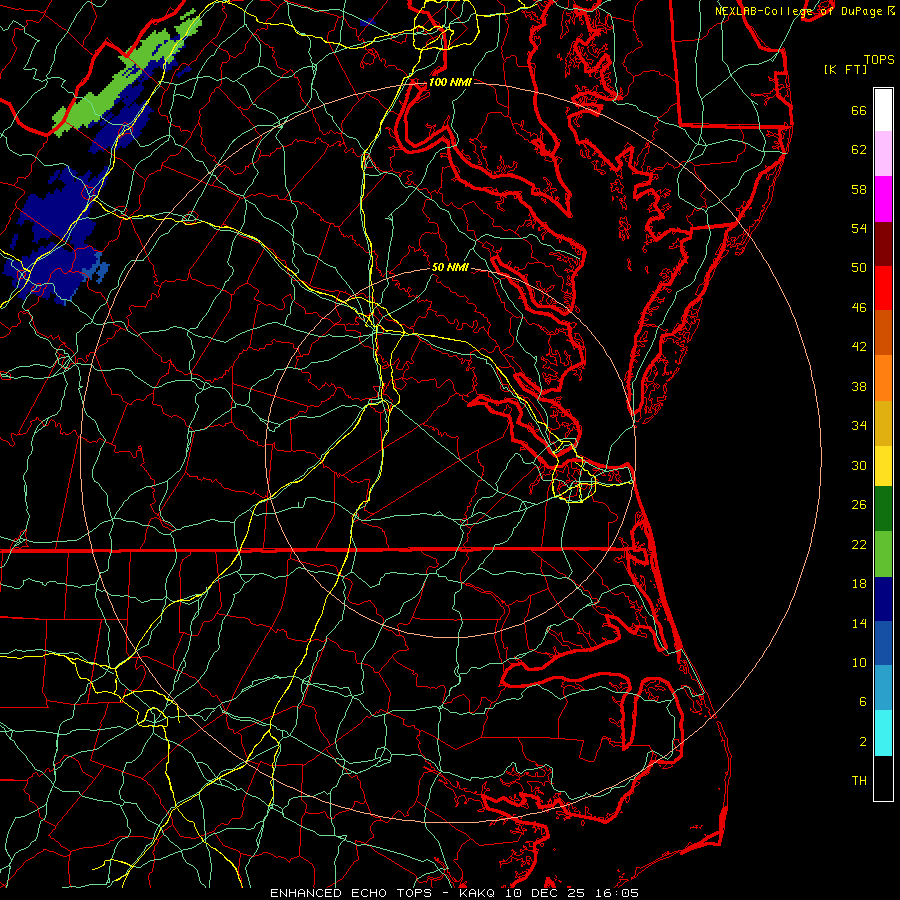
Task: Click the legend value '66'
Action: (x=859, y=110)
